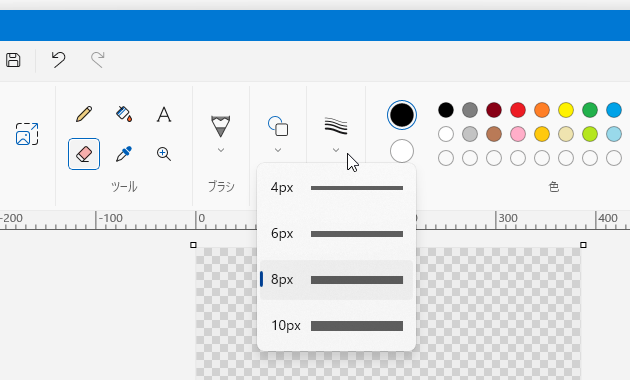Pick the red palette swatch
This screenshot has height=380, width=630.
pyautogui.click(x=518, y=110)
